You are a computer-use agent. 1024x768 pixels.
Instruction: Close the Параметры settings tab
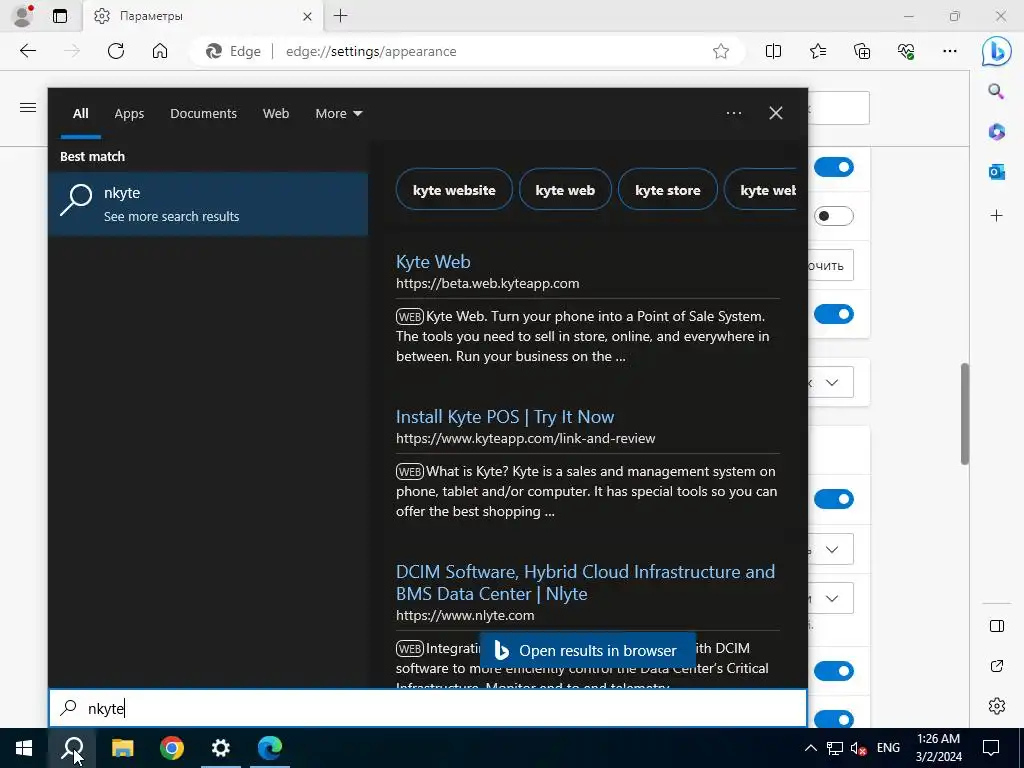coord(308,16)
